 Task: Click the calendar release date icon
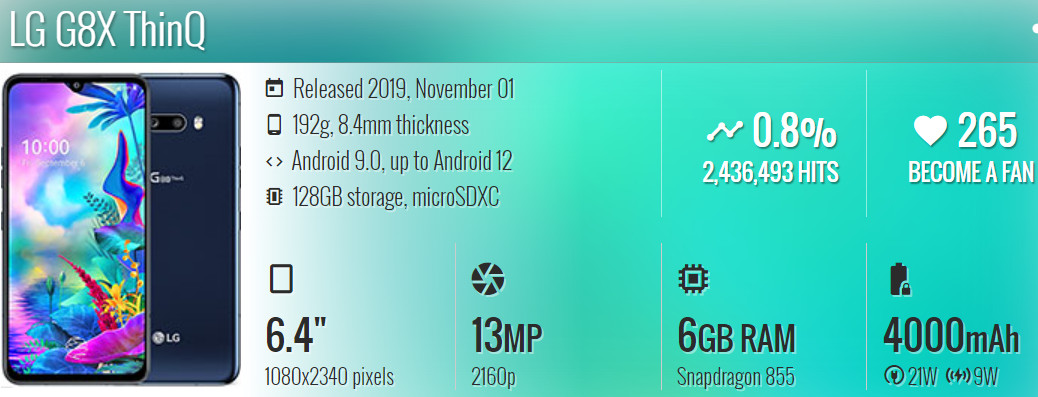(274, 88)
